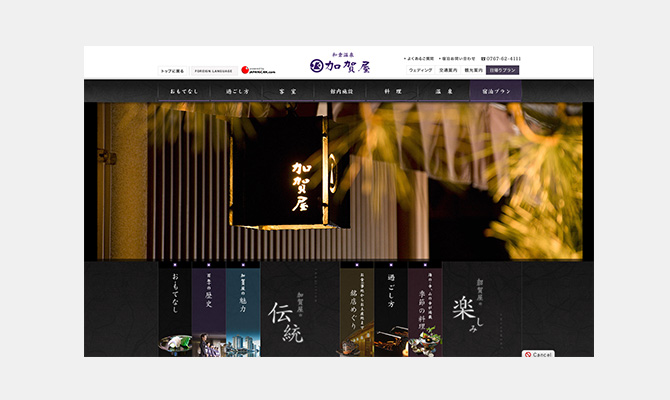Click the small purple square above 銘店めぐり banner

[357, 265]
